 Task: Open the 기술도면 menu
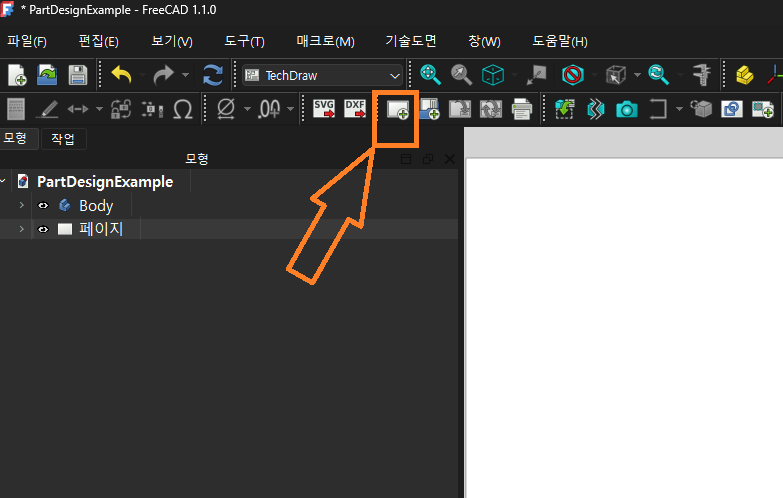[410, 41]
